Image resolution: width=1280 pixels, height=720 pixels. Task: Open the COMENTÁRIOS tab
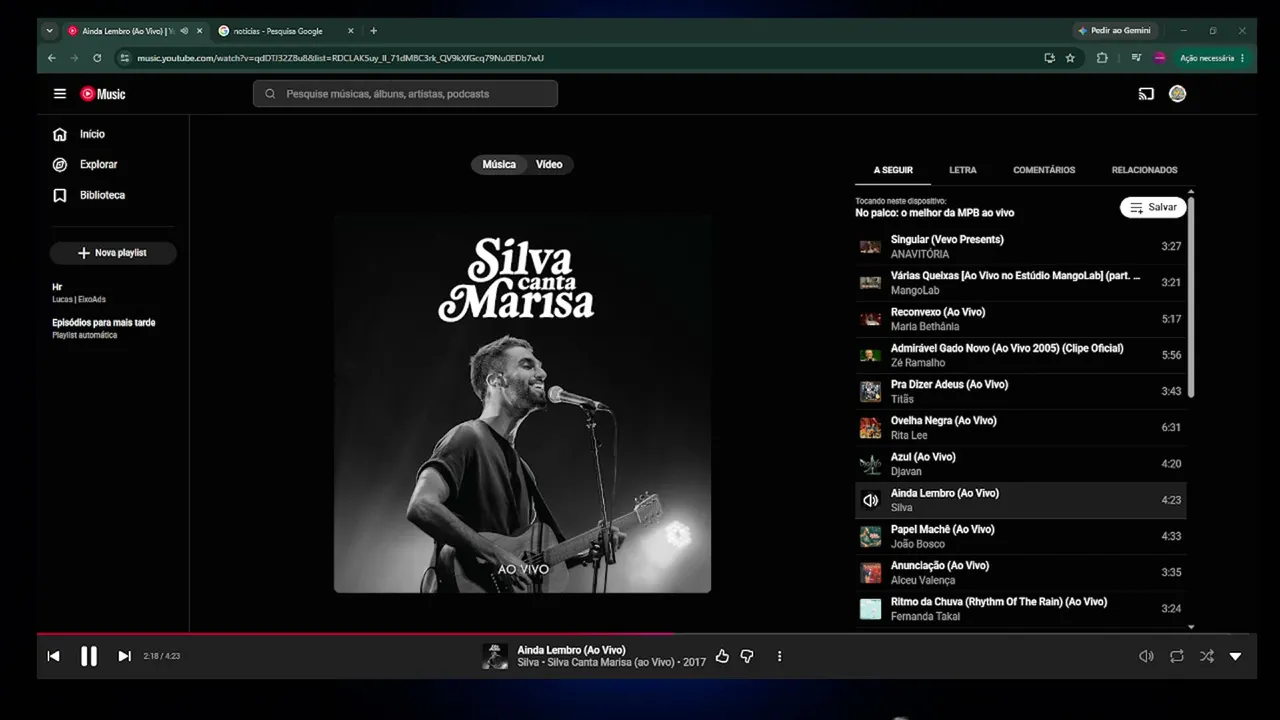click(x=1044, y=170)
